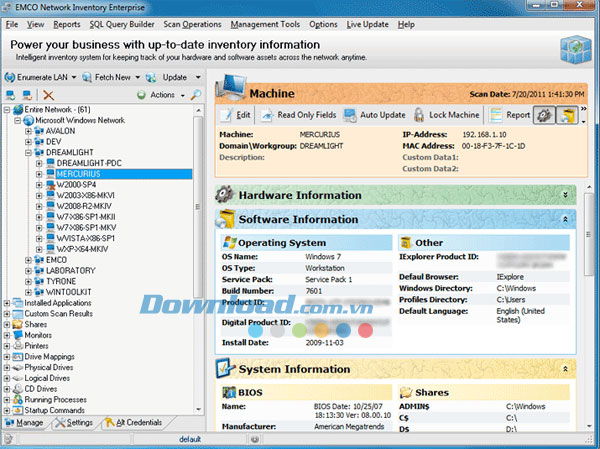Click the Entire Network globe icon

18,110
